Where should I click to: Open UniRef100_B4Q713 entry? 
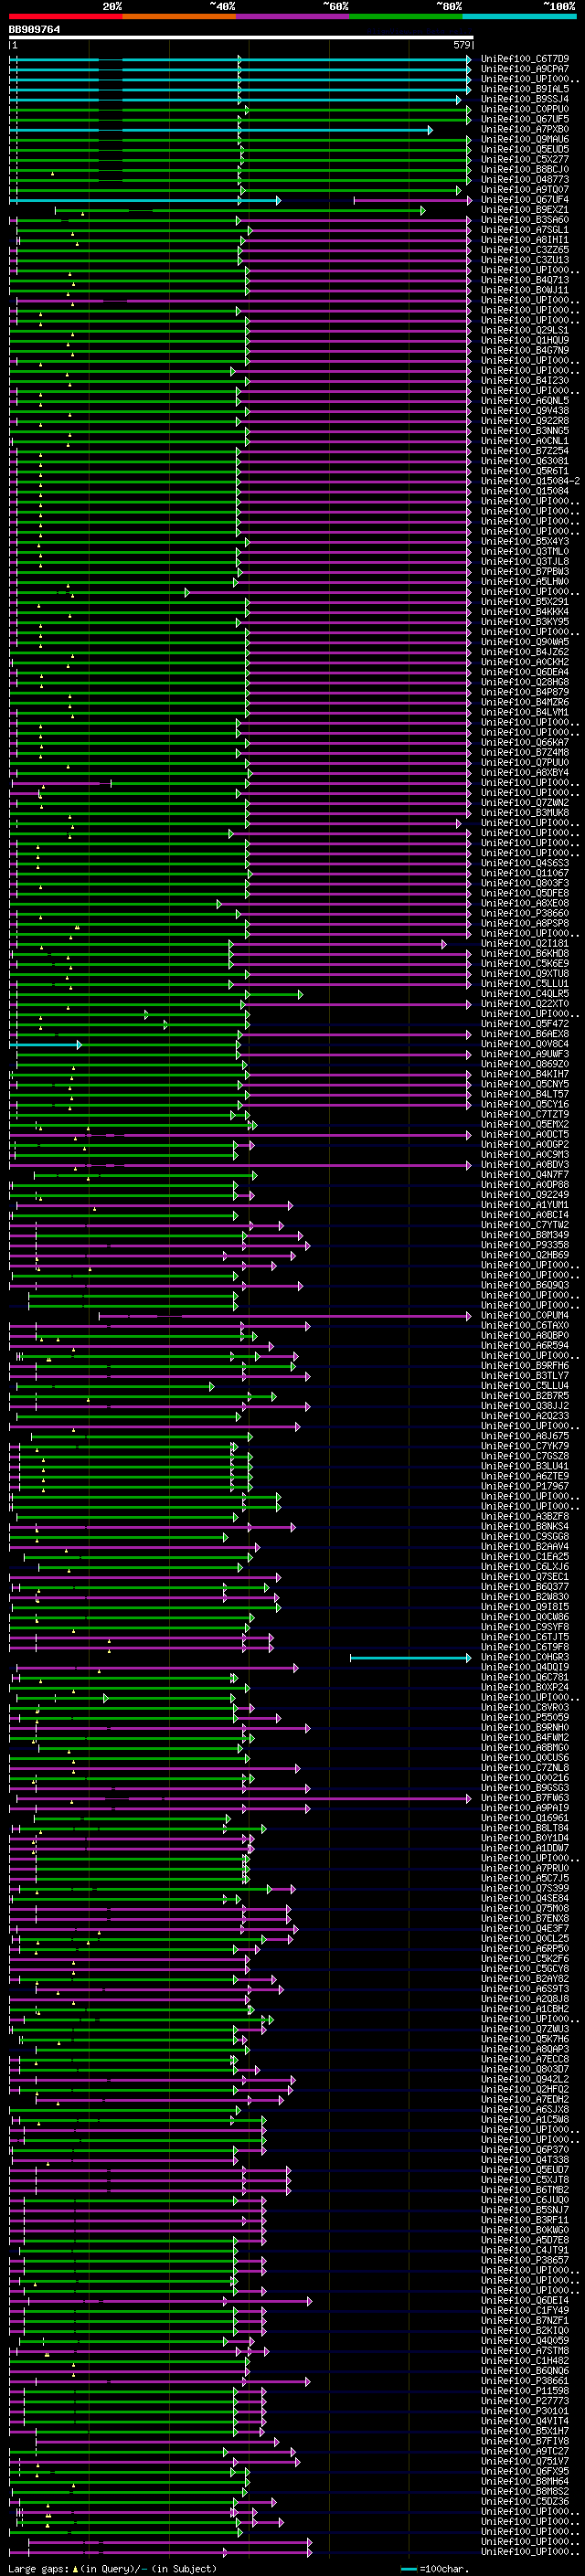coord(525,280)
